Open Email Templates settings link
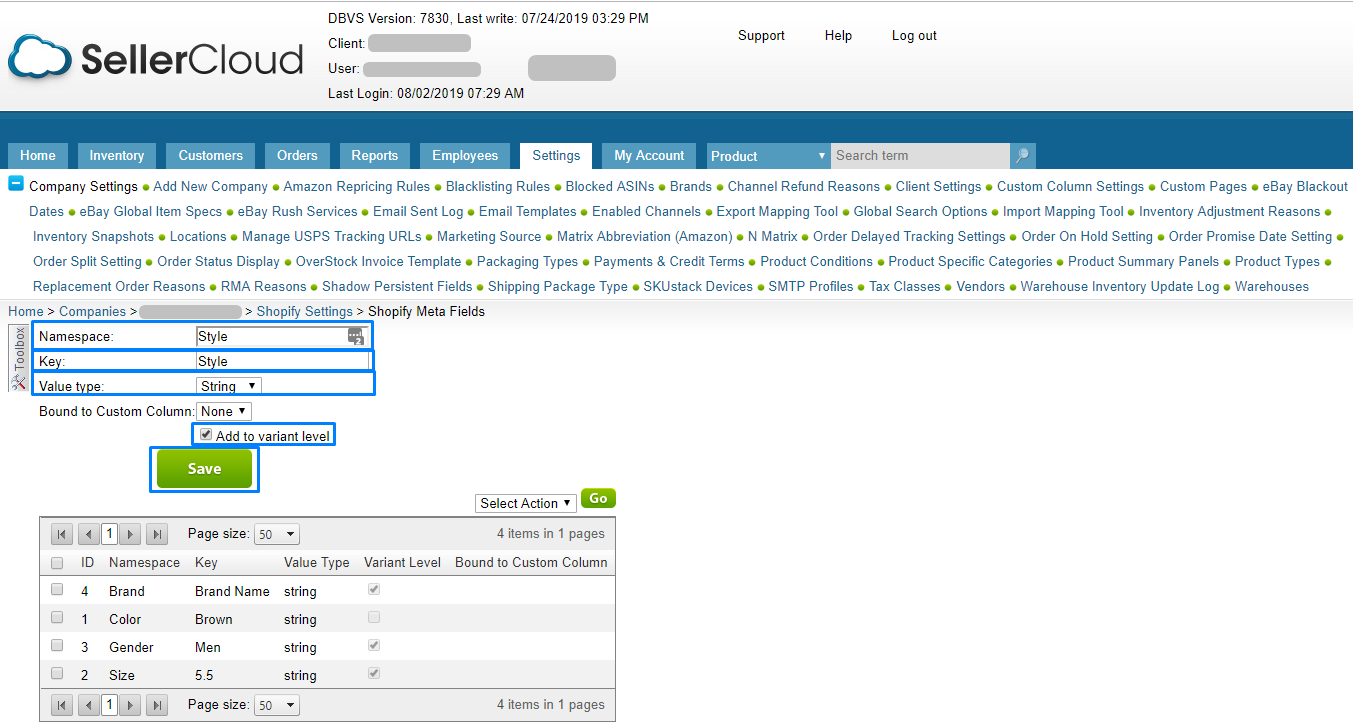The image size is (1353, 726). (528, 211)
